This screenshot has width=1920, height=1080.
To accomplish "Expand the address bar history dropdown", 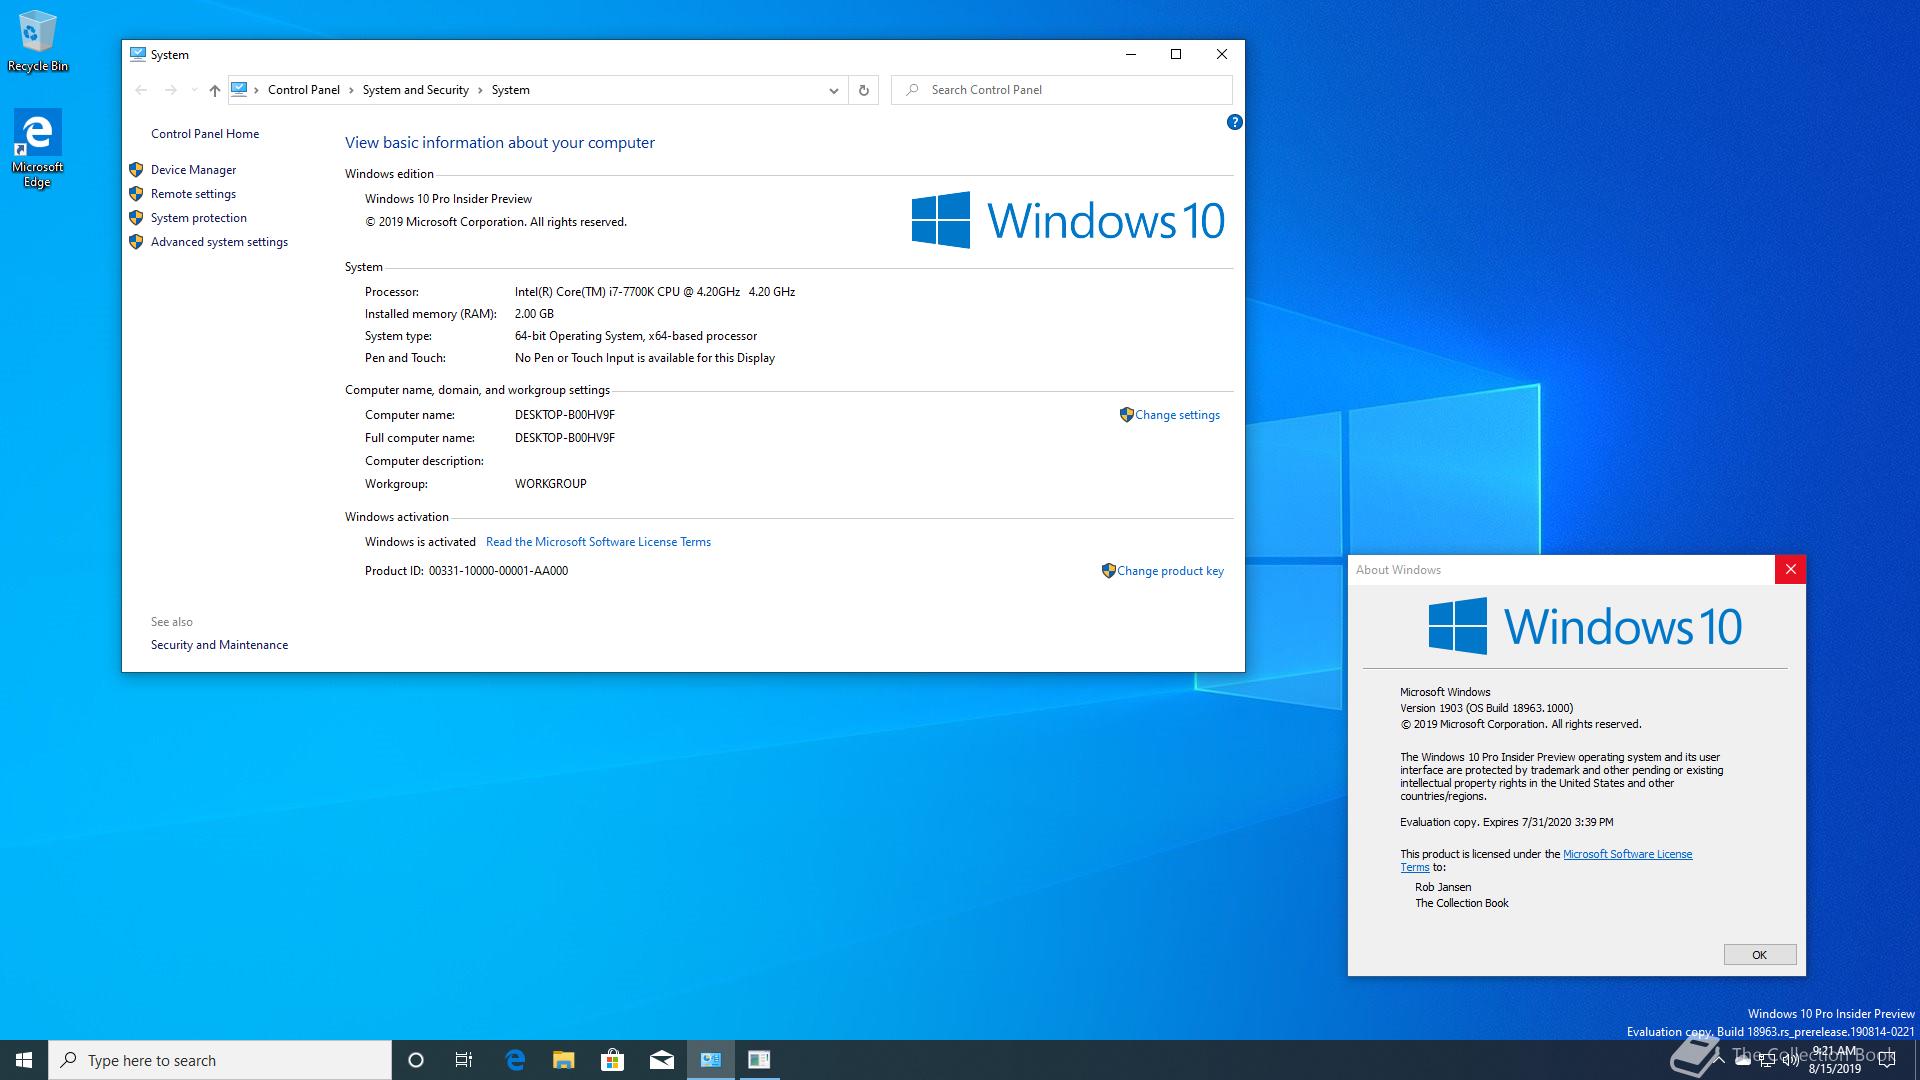I will pyautogui.click(x=833, y=90).
